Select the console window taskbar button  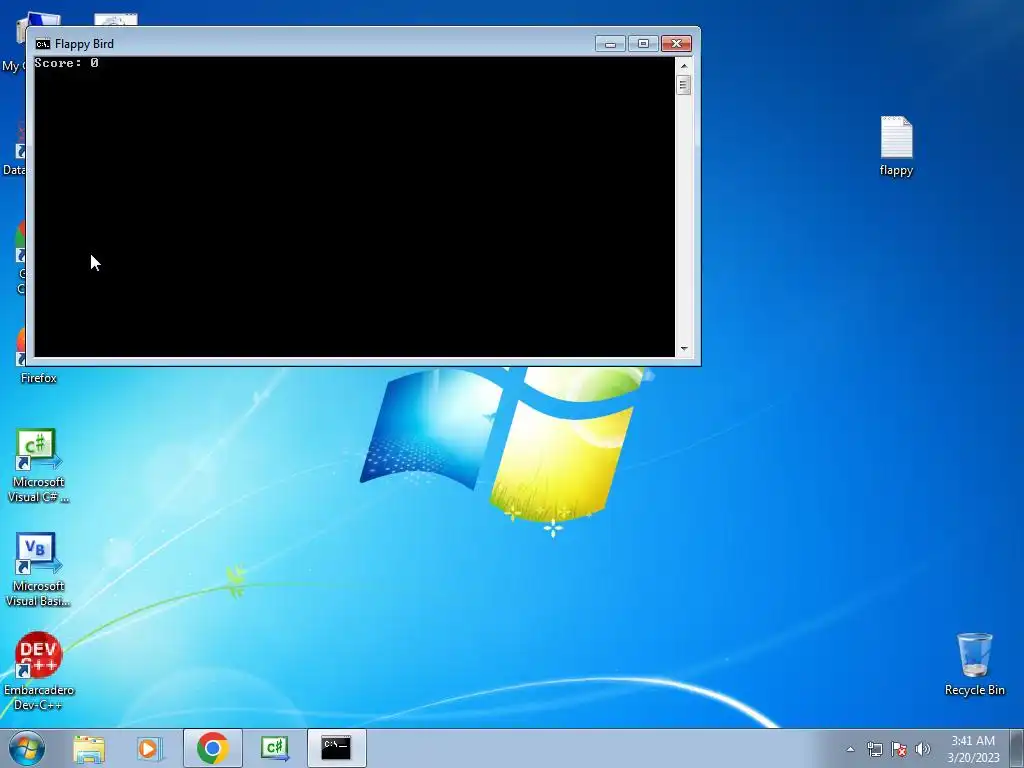(x=336, y=748)
